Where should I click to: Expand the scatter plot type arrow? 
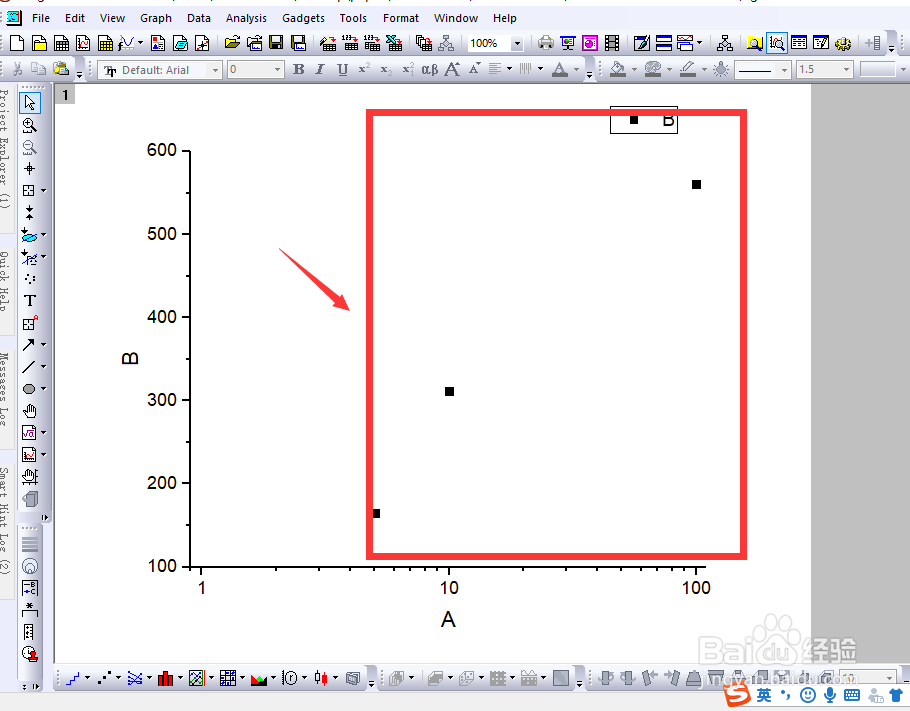tap(118, 677)
